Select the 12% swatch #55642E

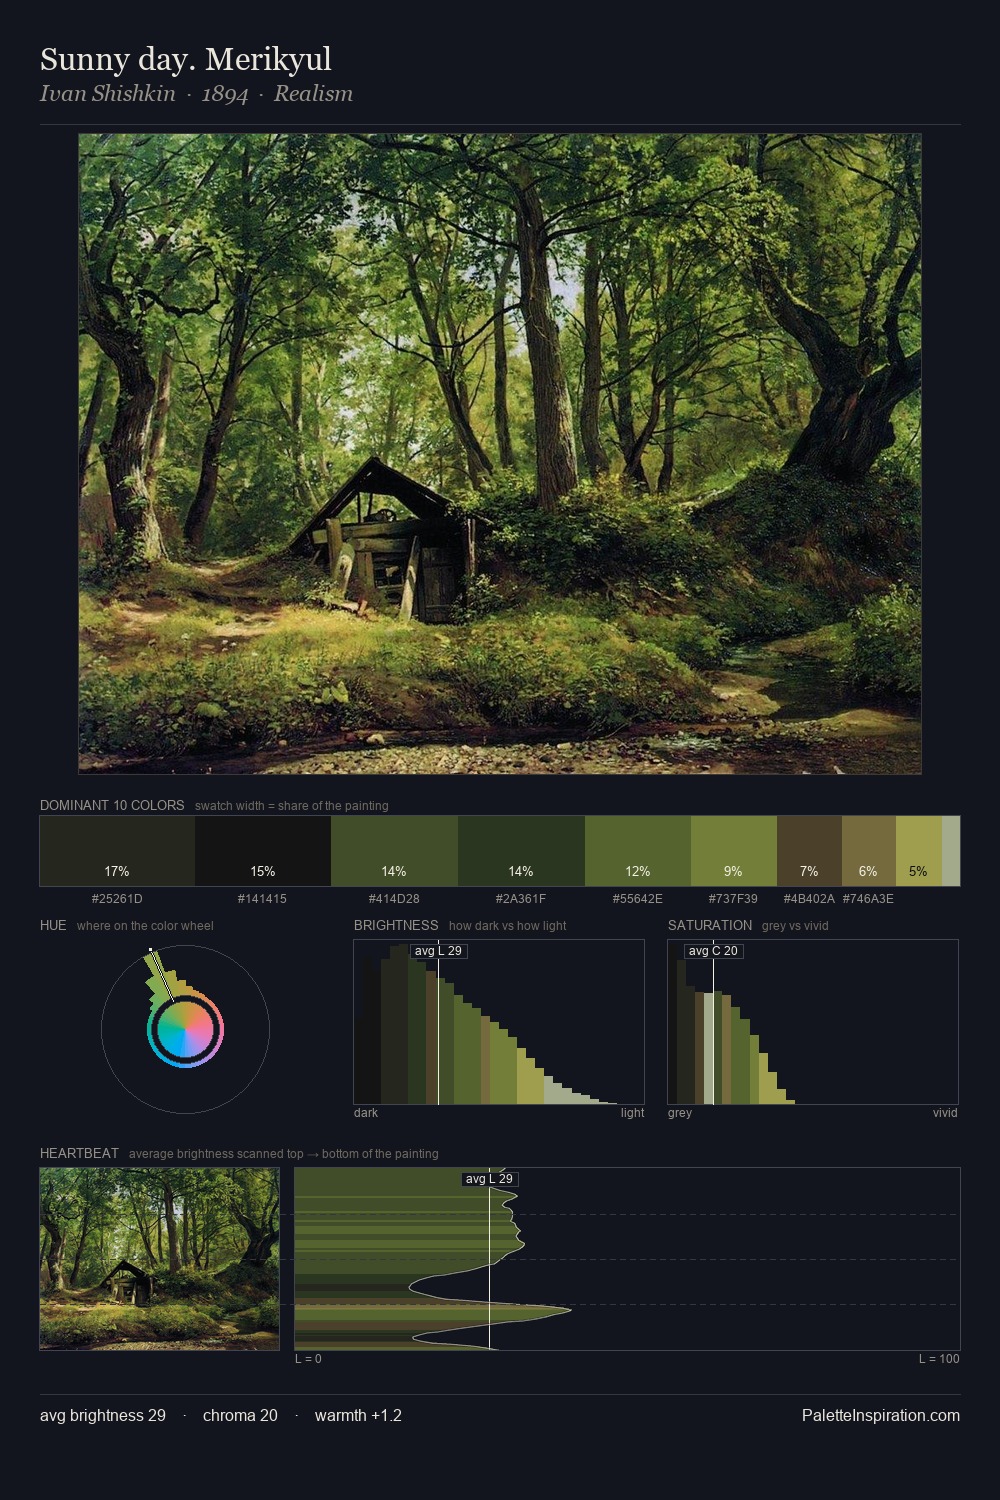tap(638, 851)
